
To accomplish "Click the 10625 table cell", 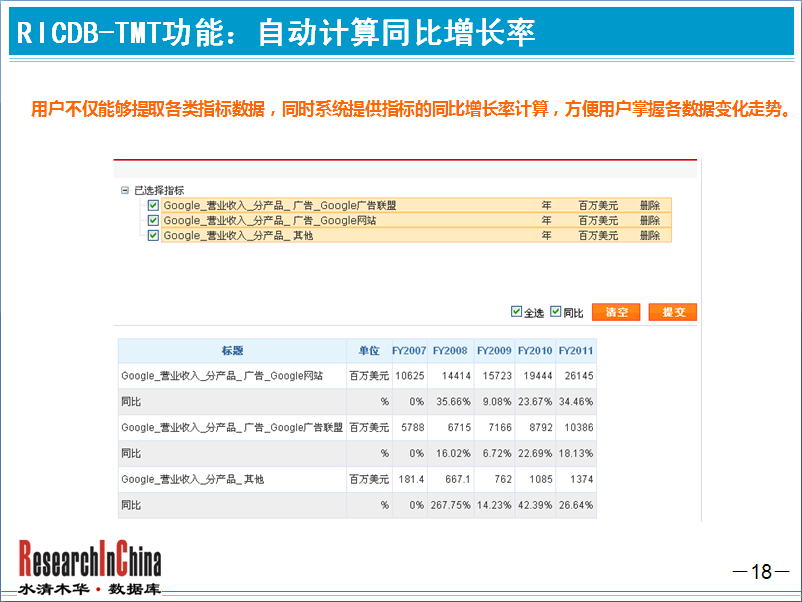I will [x=410, y=376].
